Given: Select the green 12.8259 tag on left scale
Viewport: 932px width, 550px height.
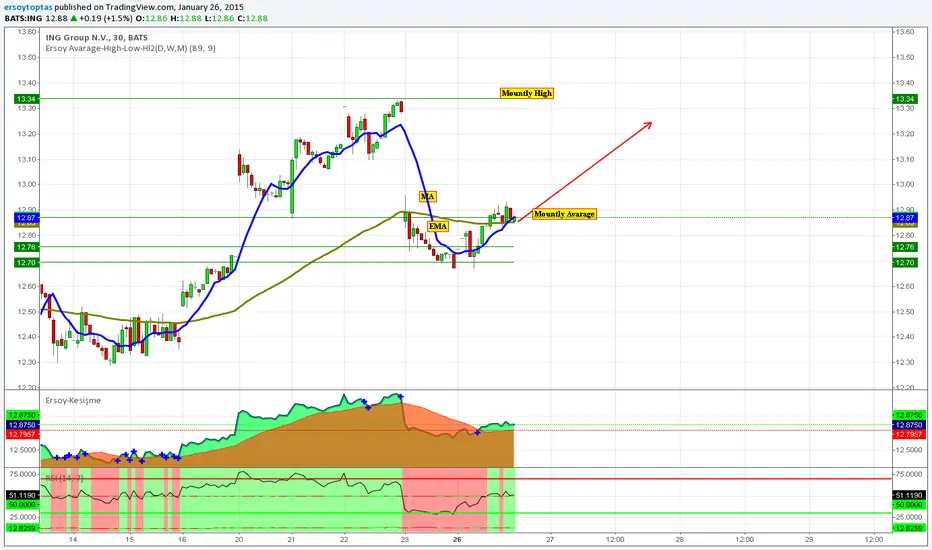Looking at the screenshot, I should 22,527.
